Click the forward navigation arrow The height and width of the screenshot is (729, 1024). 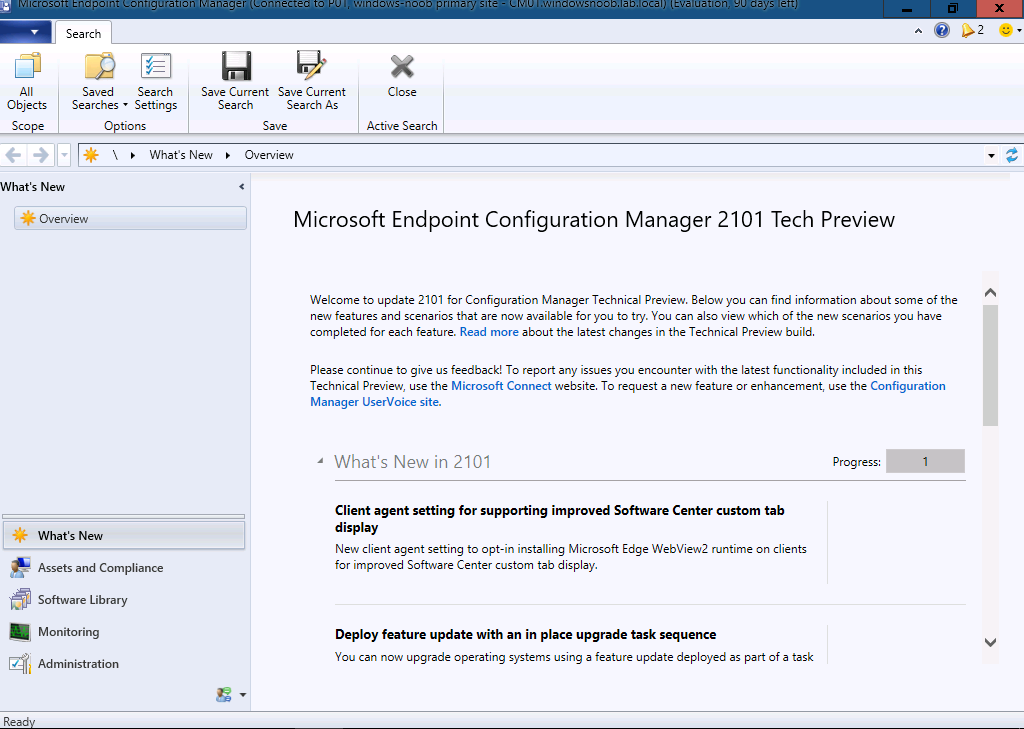coord(40,155)
